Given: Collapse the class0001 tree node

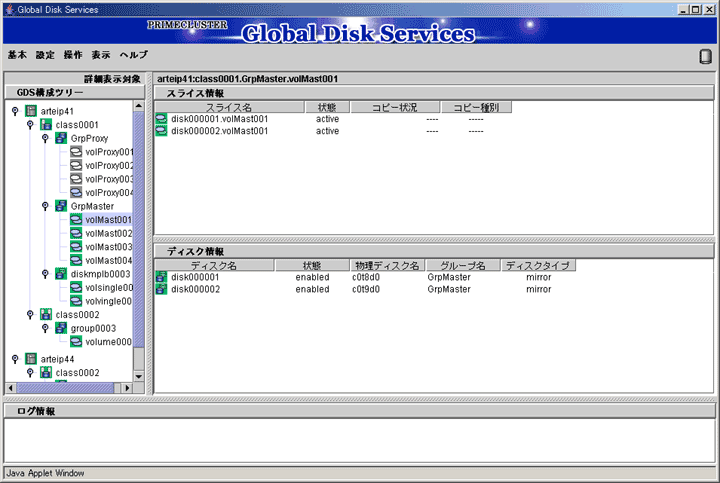Looking at the screenshot, I should 30,124.
